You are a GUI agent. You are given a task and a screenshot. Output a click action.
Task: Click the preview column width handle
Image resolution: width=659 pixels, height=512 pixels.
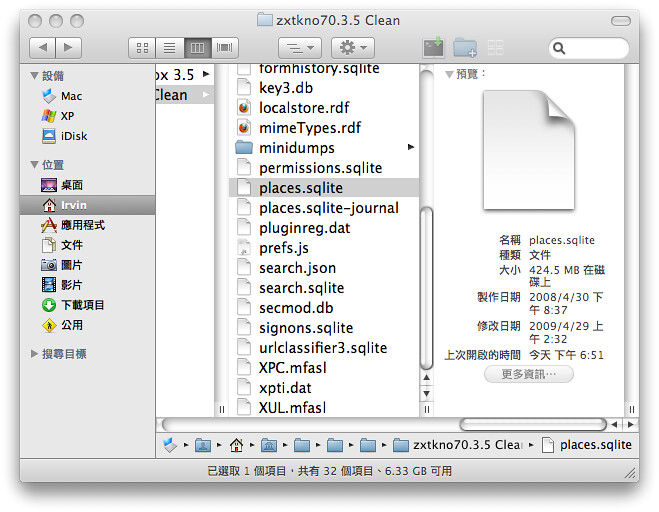pyautogui.click(x=632, y=409)
